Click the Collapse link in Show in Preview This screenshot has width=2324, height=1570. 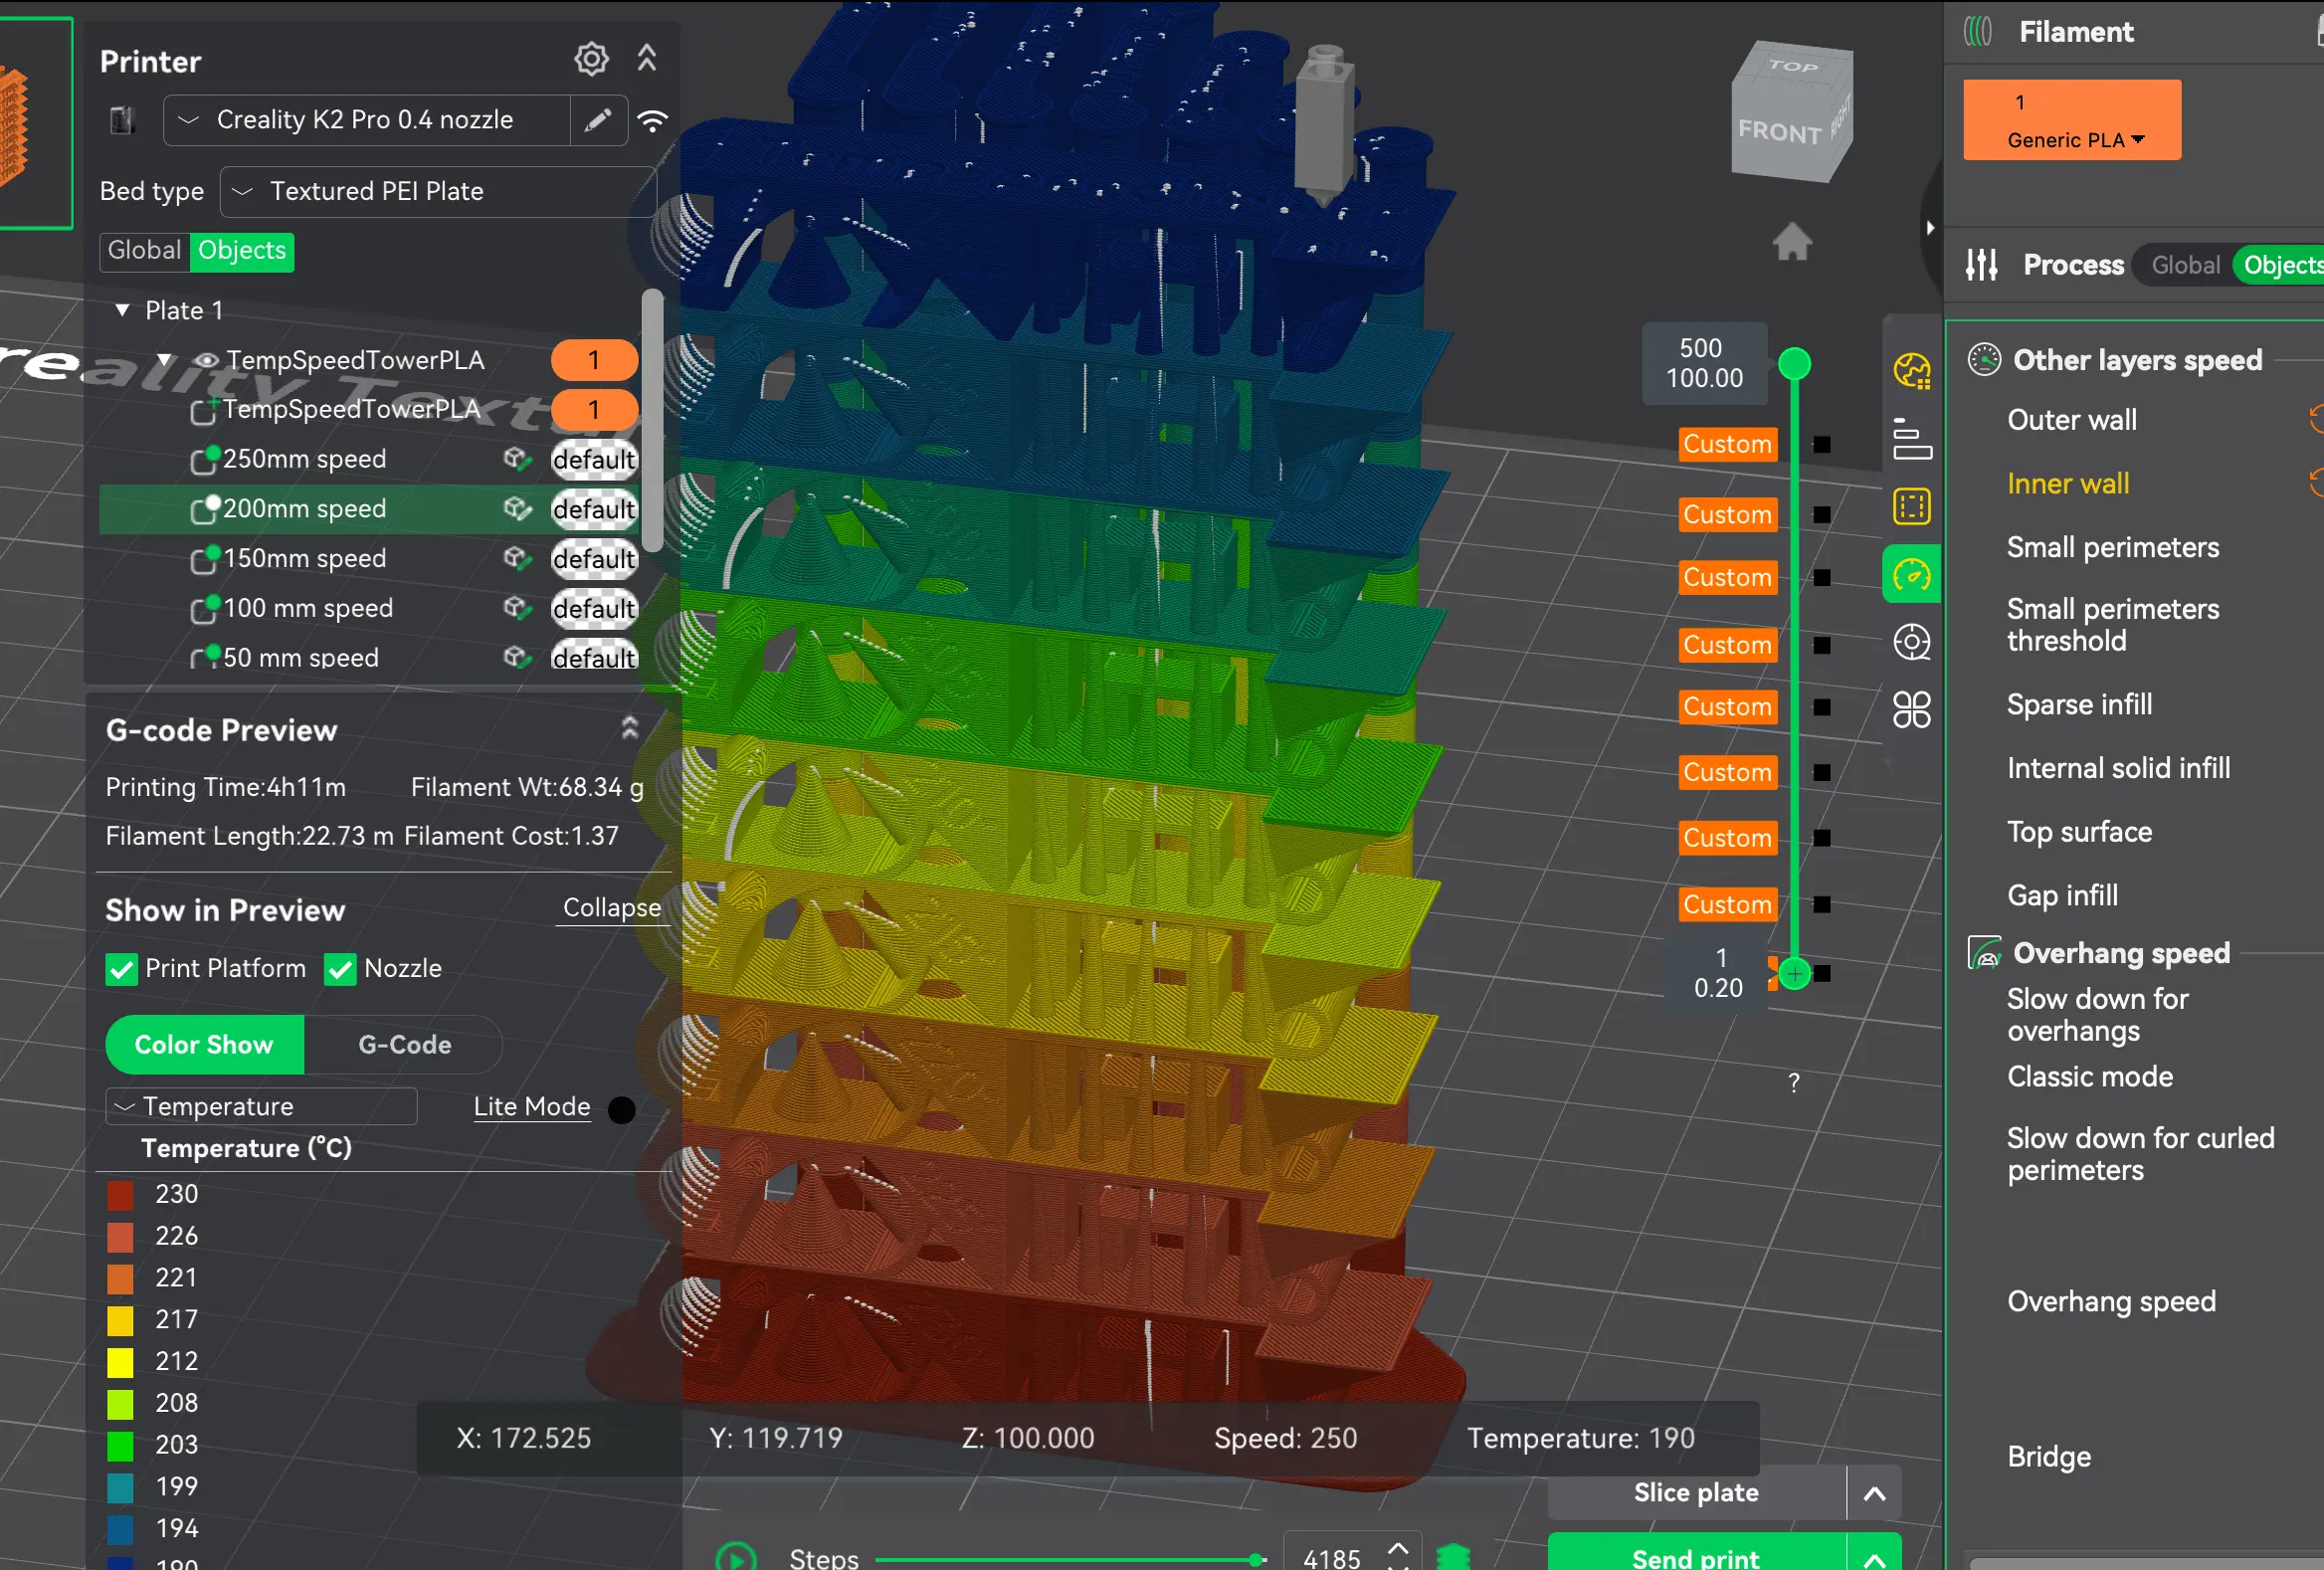(x=612, y=908)
